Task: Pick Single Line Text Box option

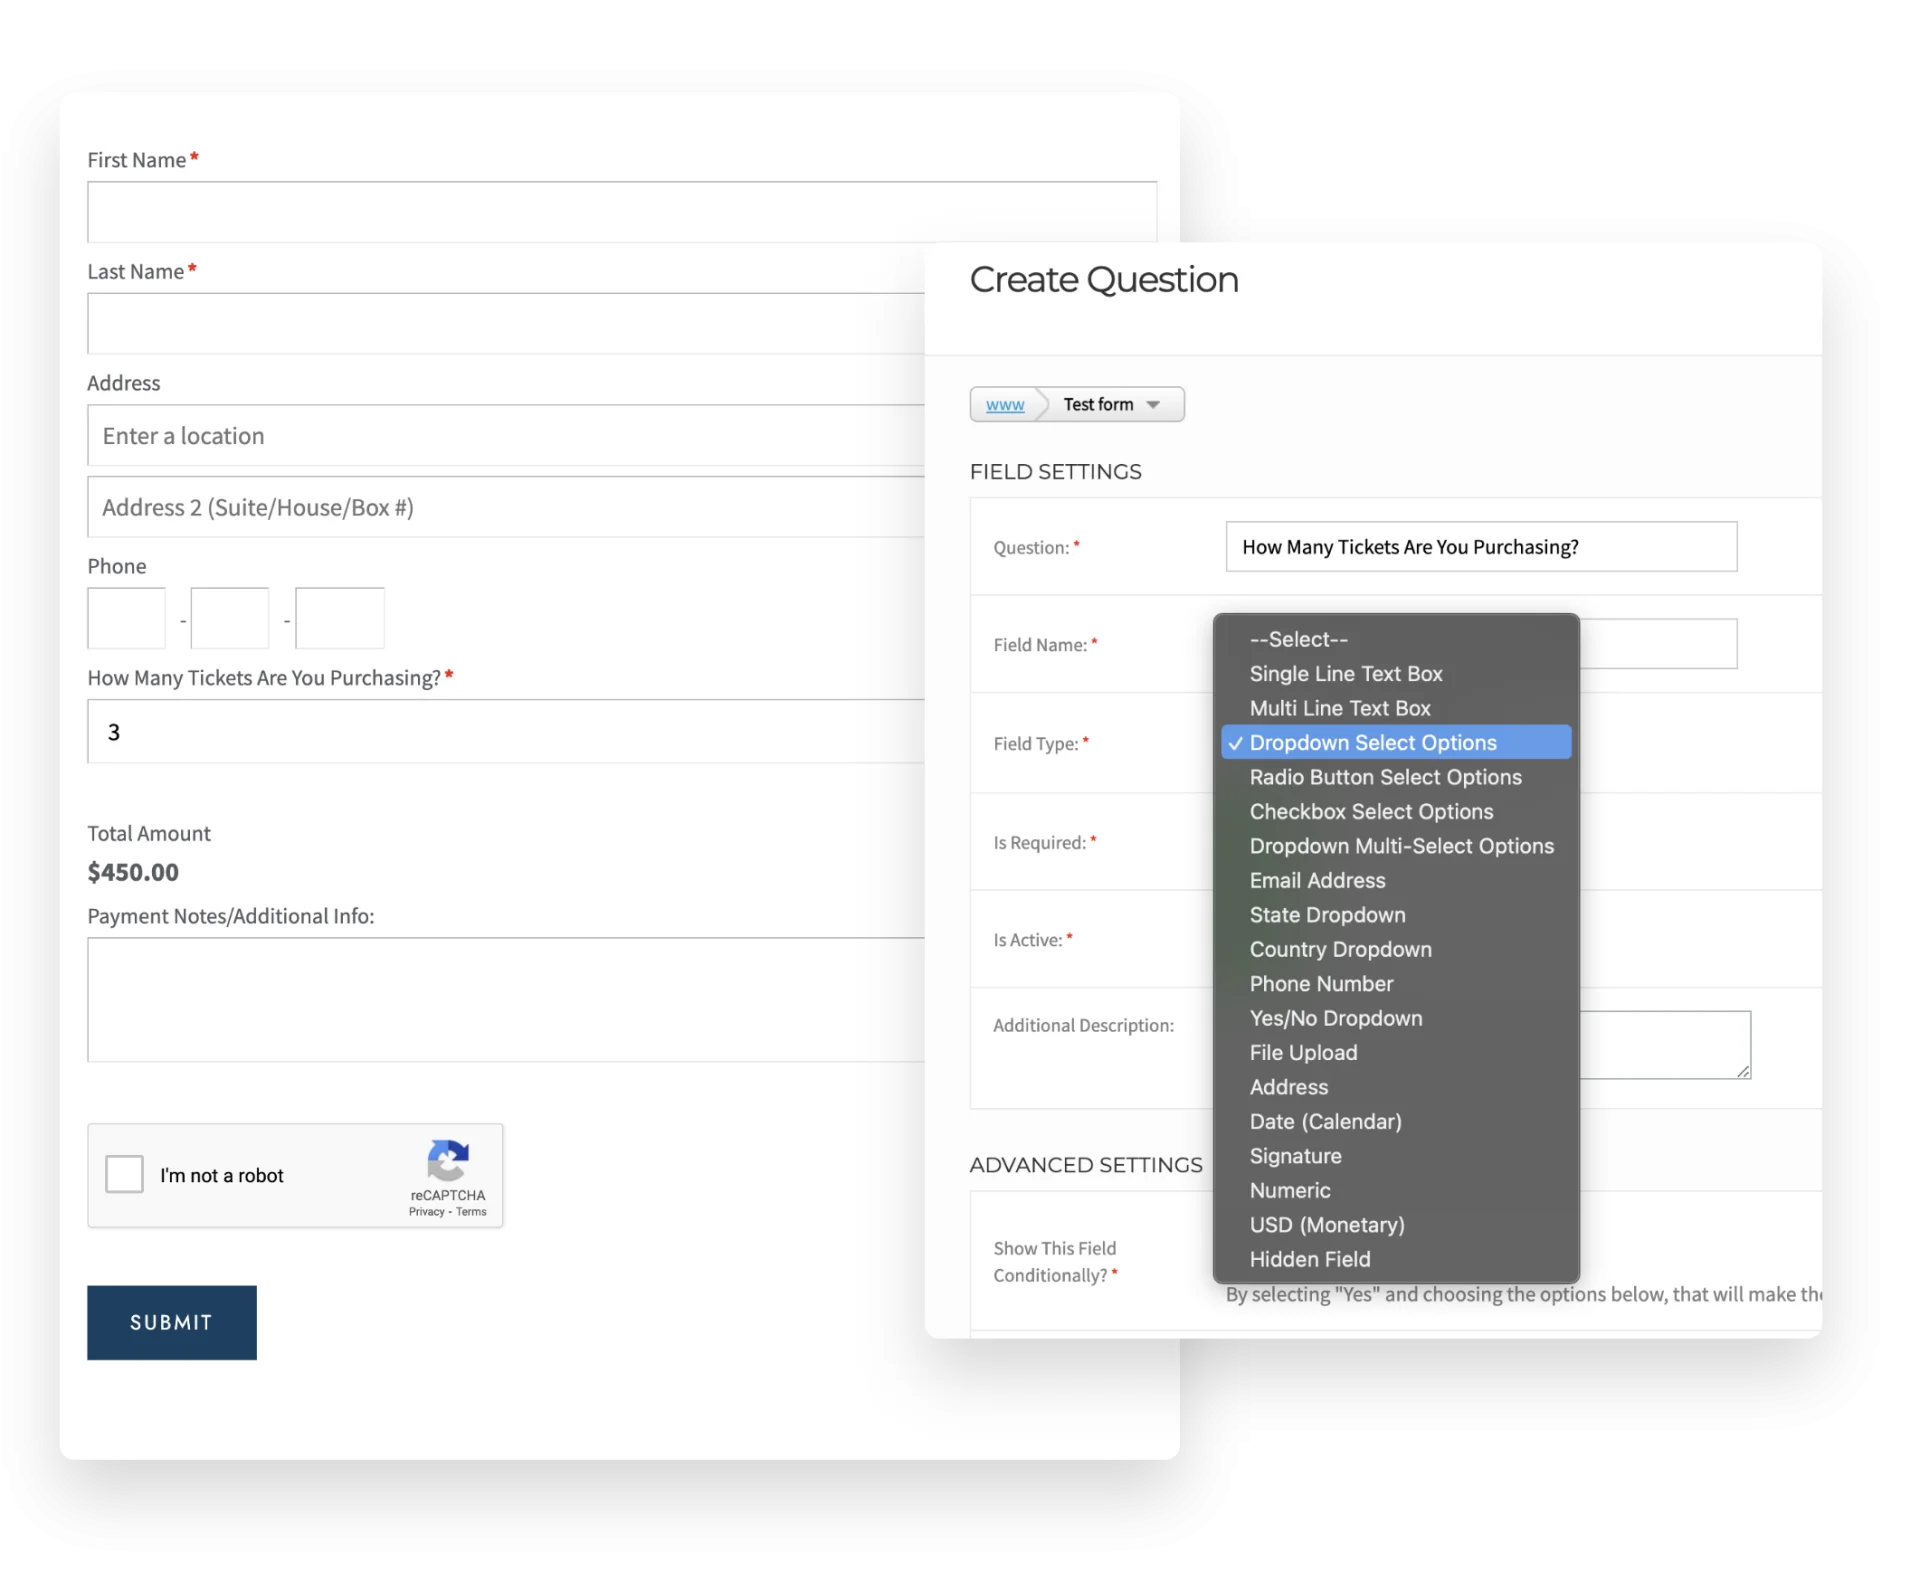Action: click(1345, 674)
